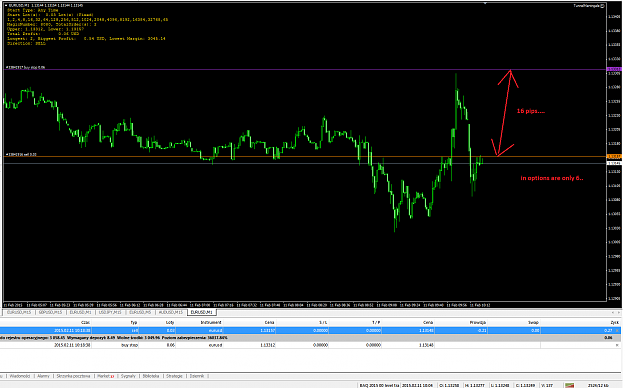The height and width of the screenshot is (388, 625).
Task: Sort orders by the Typ column
Action: point(134,322)
